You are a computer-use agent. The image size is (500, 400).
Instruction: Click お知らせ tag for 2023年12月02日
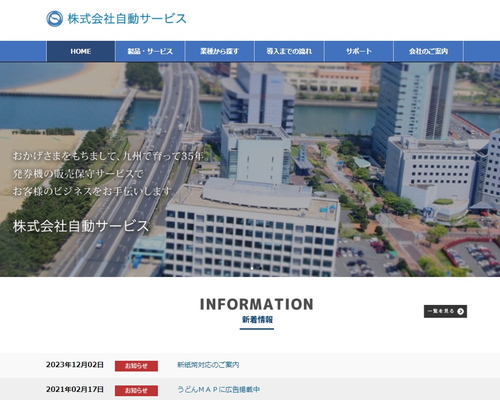(x=136, y=366)
